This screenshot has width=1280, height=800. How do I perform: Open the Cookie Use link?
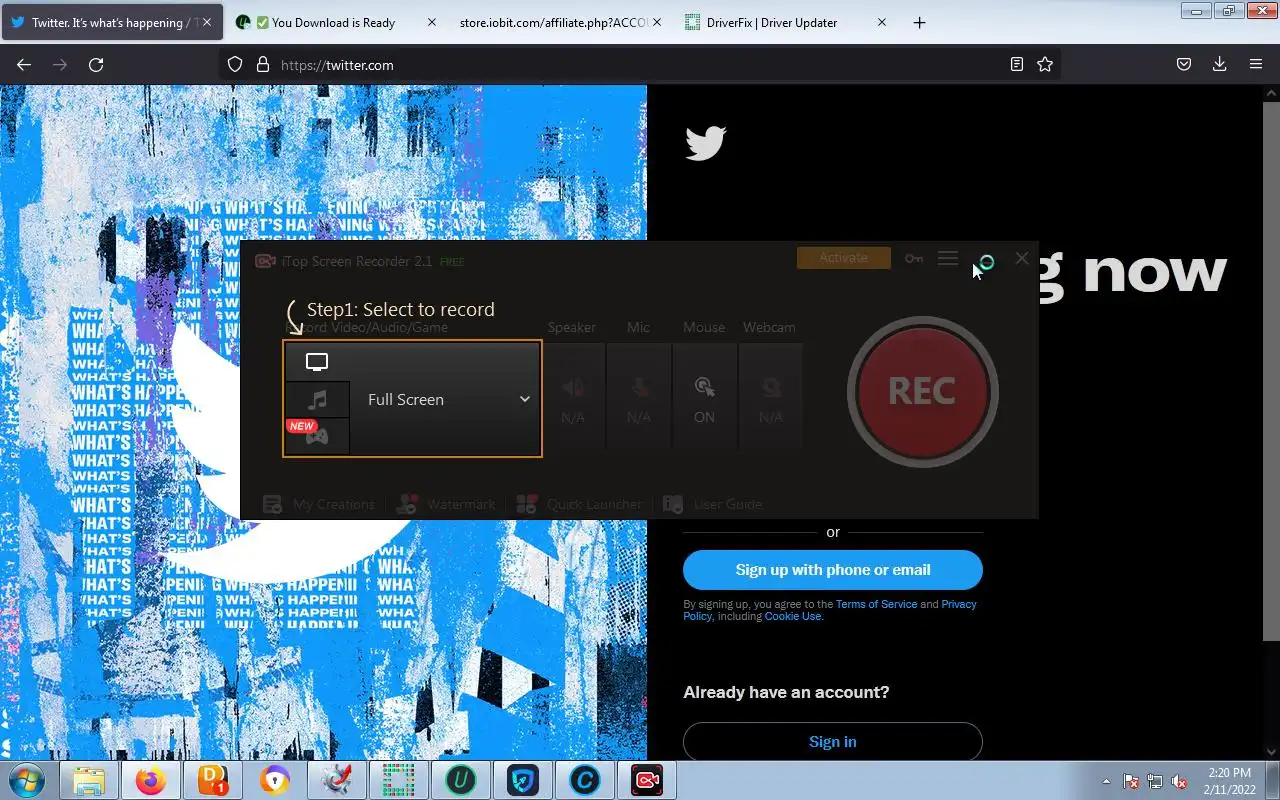tap(793, 616)
